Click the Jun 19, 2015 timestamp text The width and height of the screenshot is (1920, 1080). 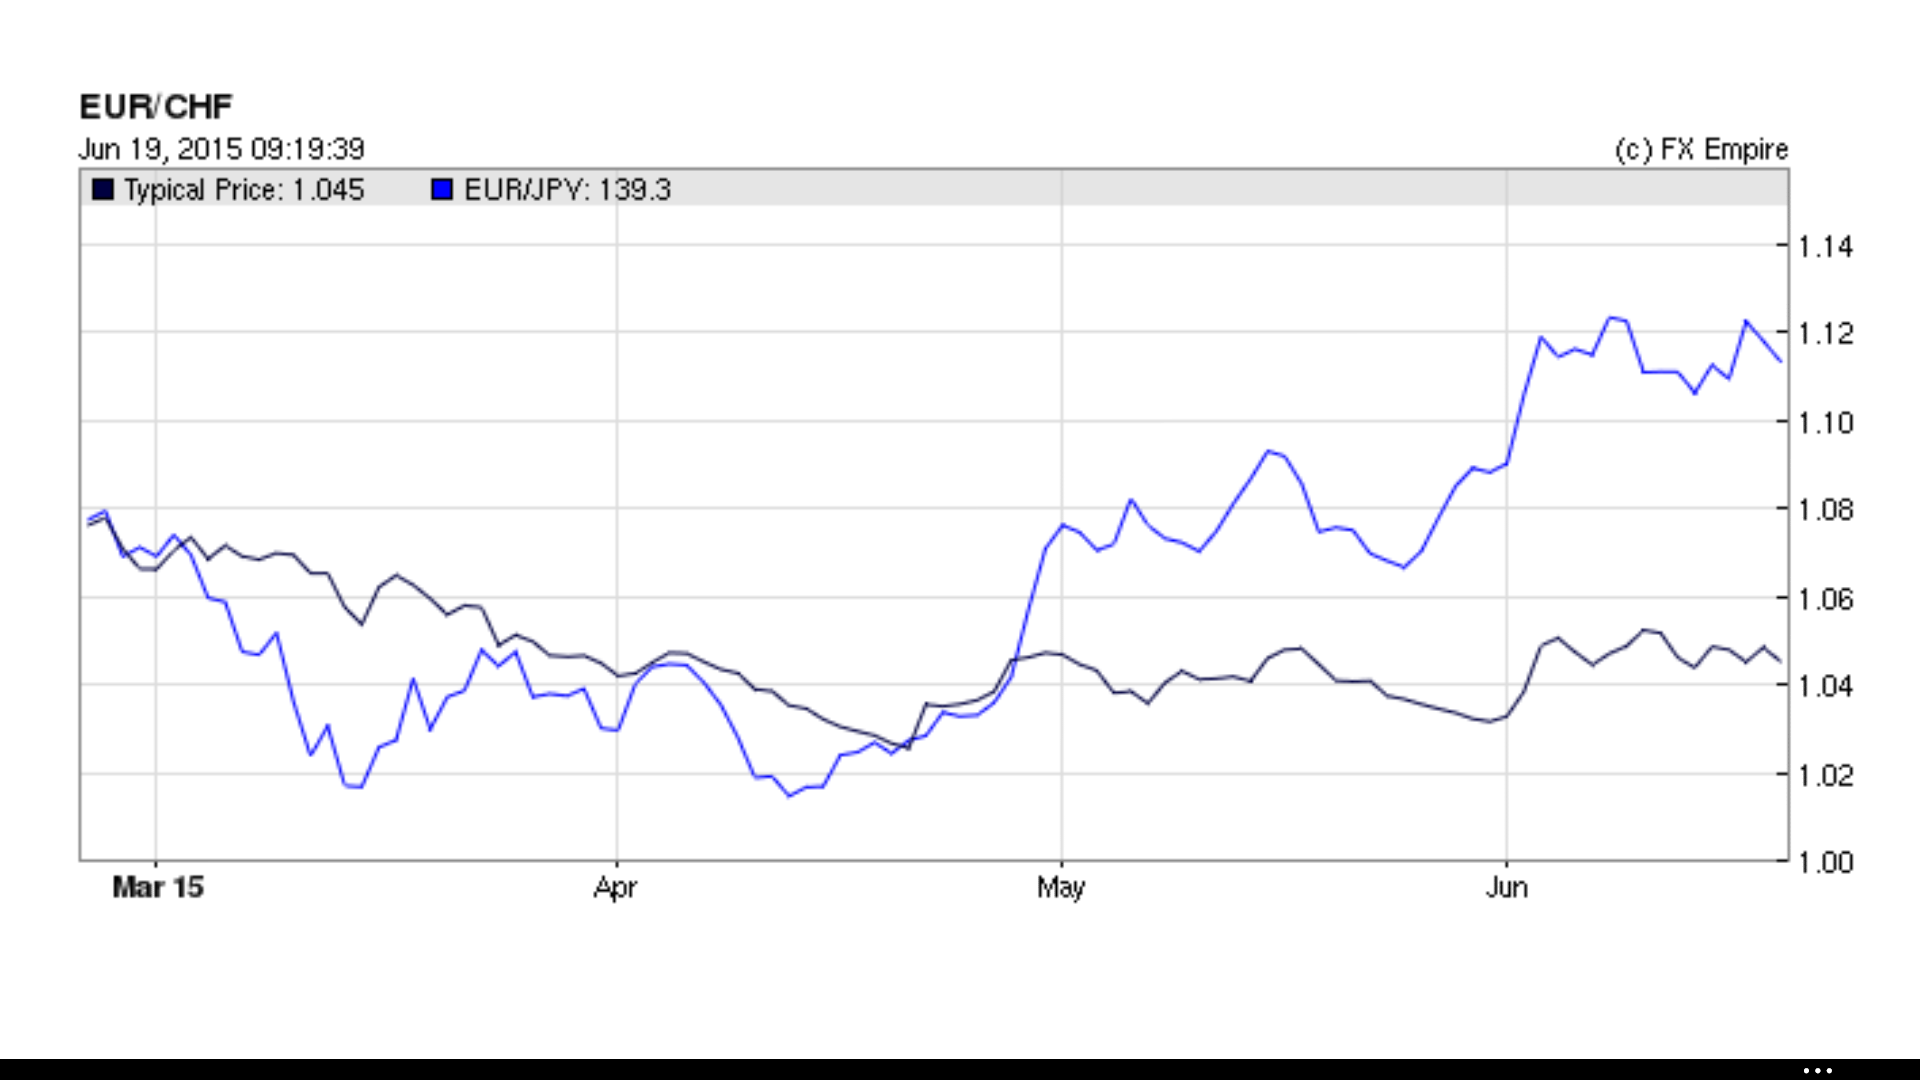pyautogui.click(x=221, y=149)
